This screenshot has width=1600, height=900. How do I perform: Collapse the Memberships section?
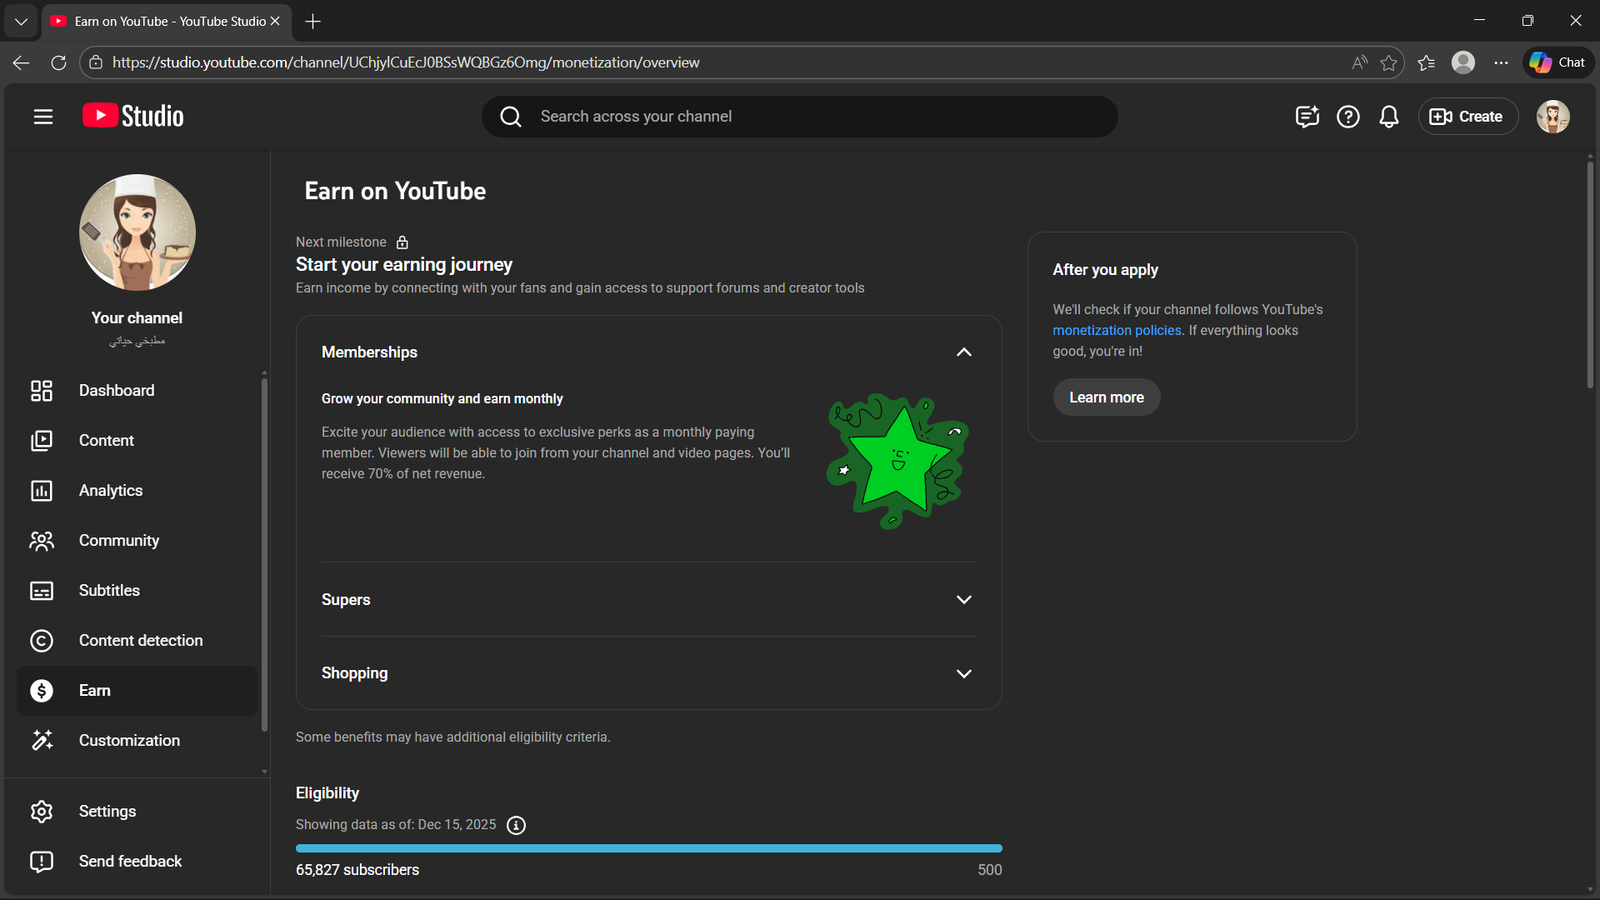point(963,352)
